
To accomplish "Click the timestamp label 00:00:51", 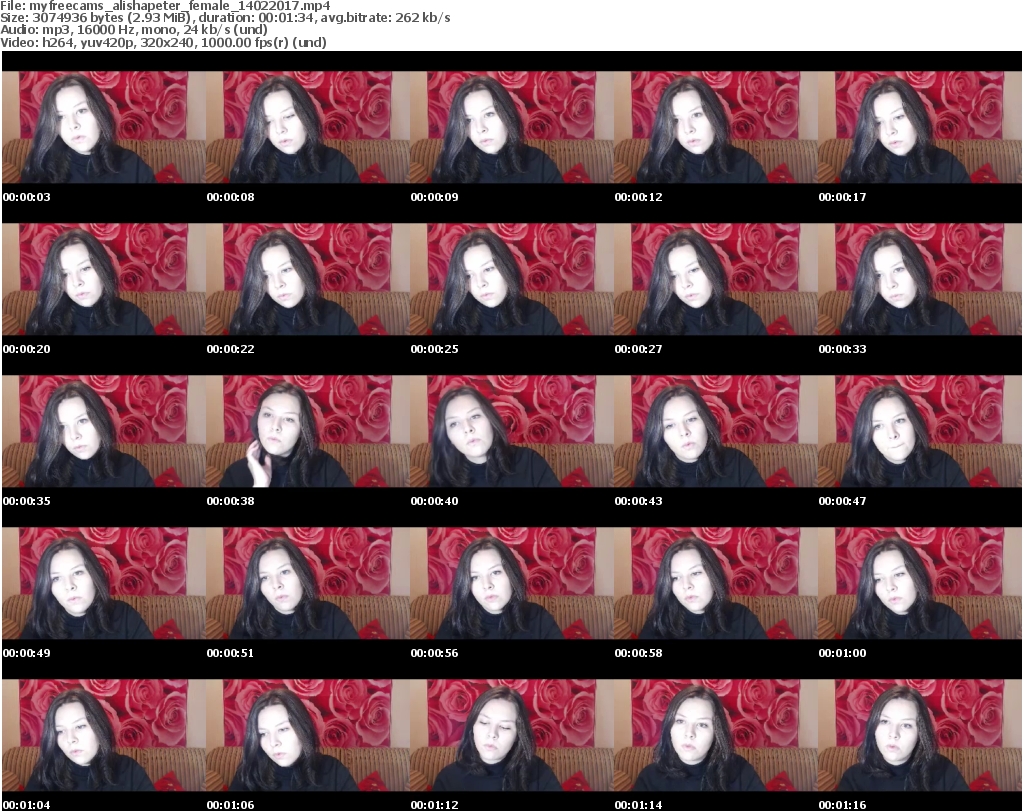I will (231, 653).
